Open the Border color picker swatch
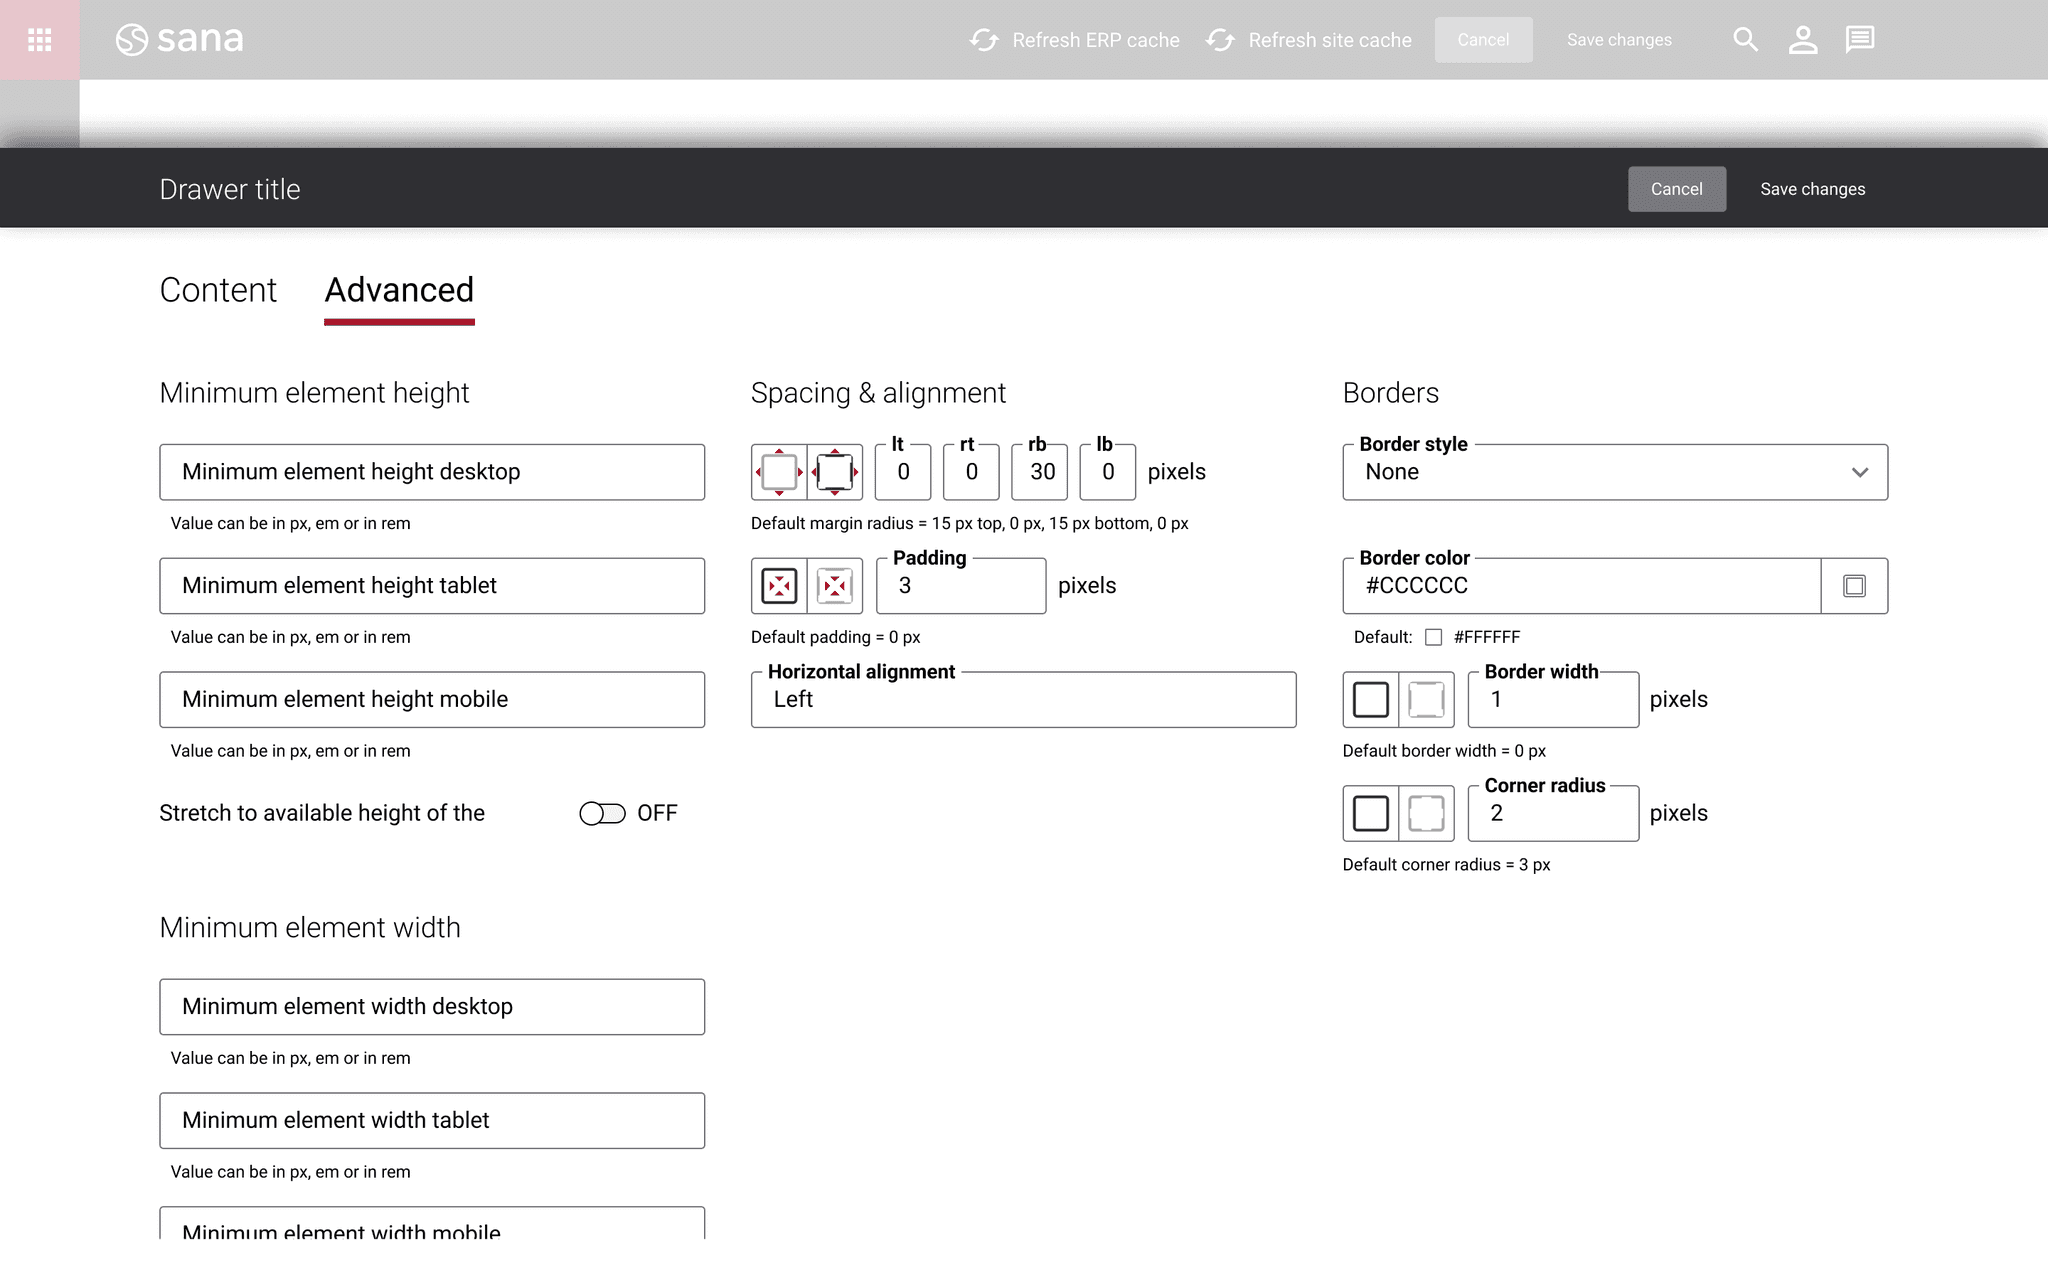This screenshot has height=1280, width=2048. pyautogui.click(x=1854, y=586)
